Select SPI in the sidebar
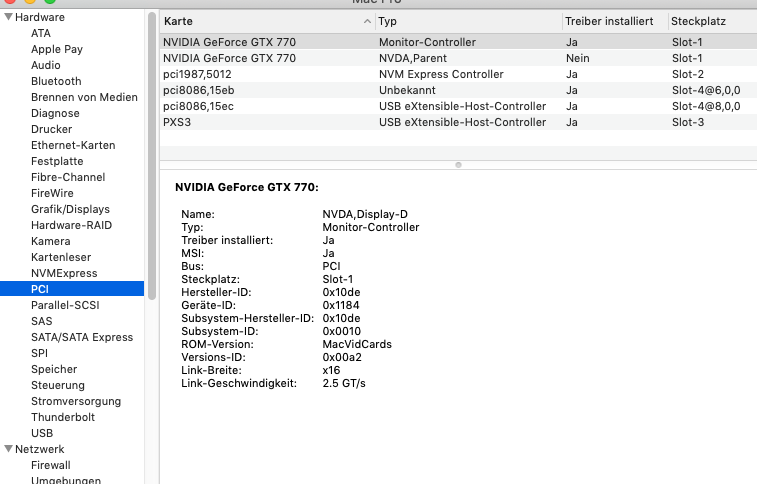This screenshot has height=484, width=757. point(40,353)
